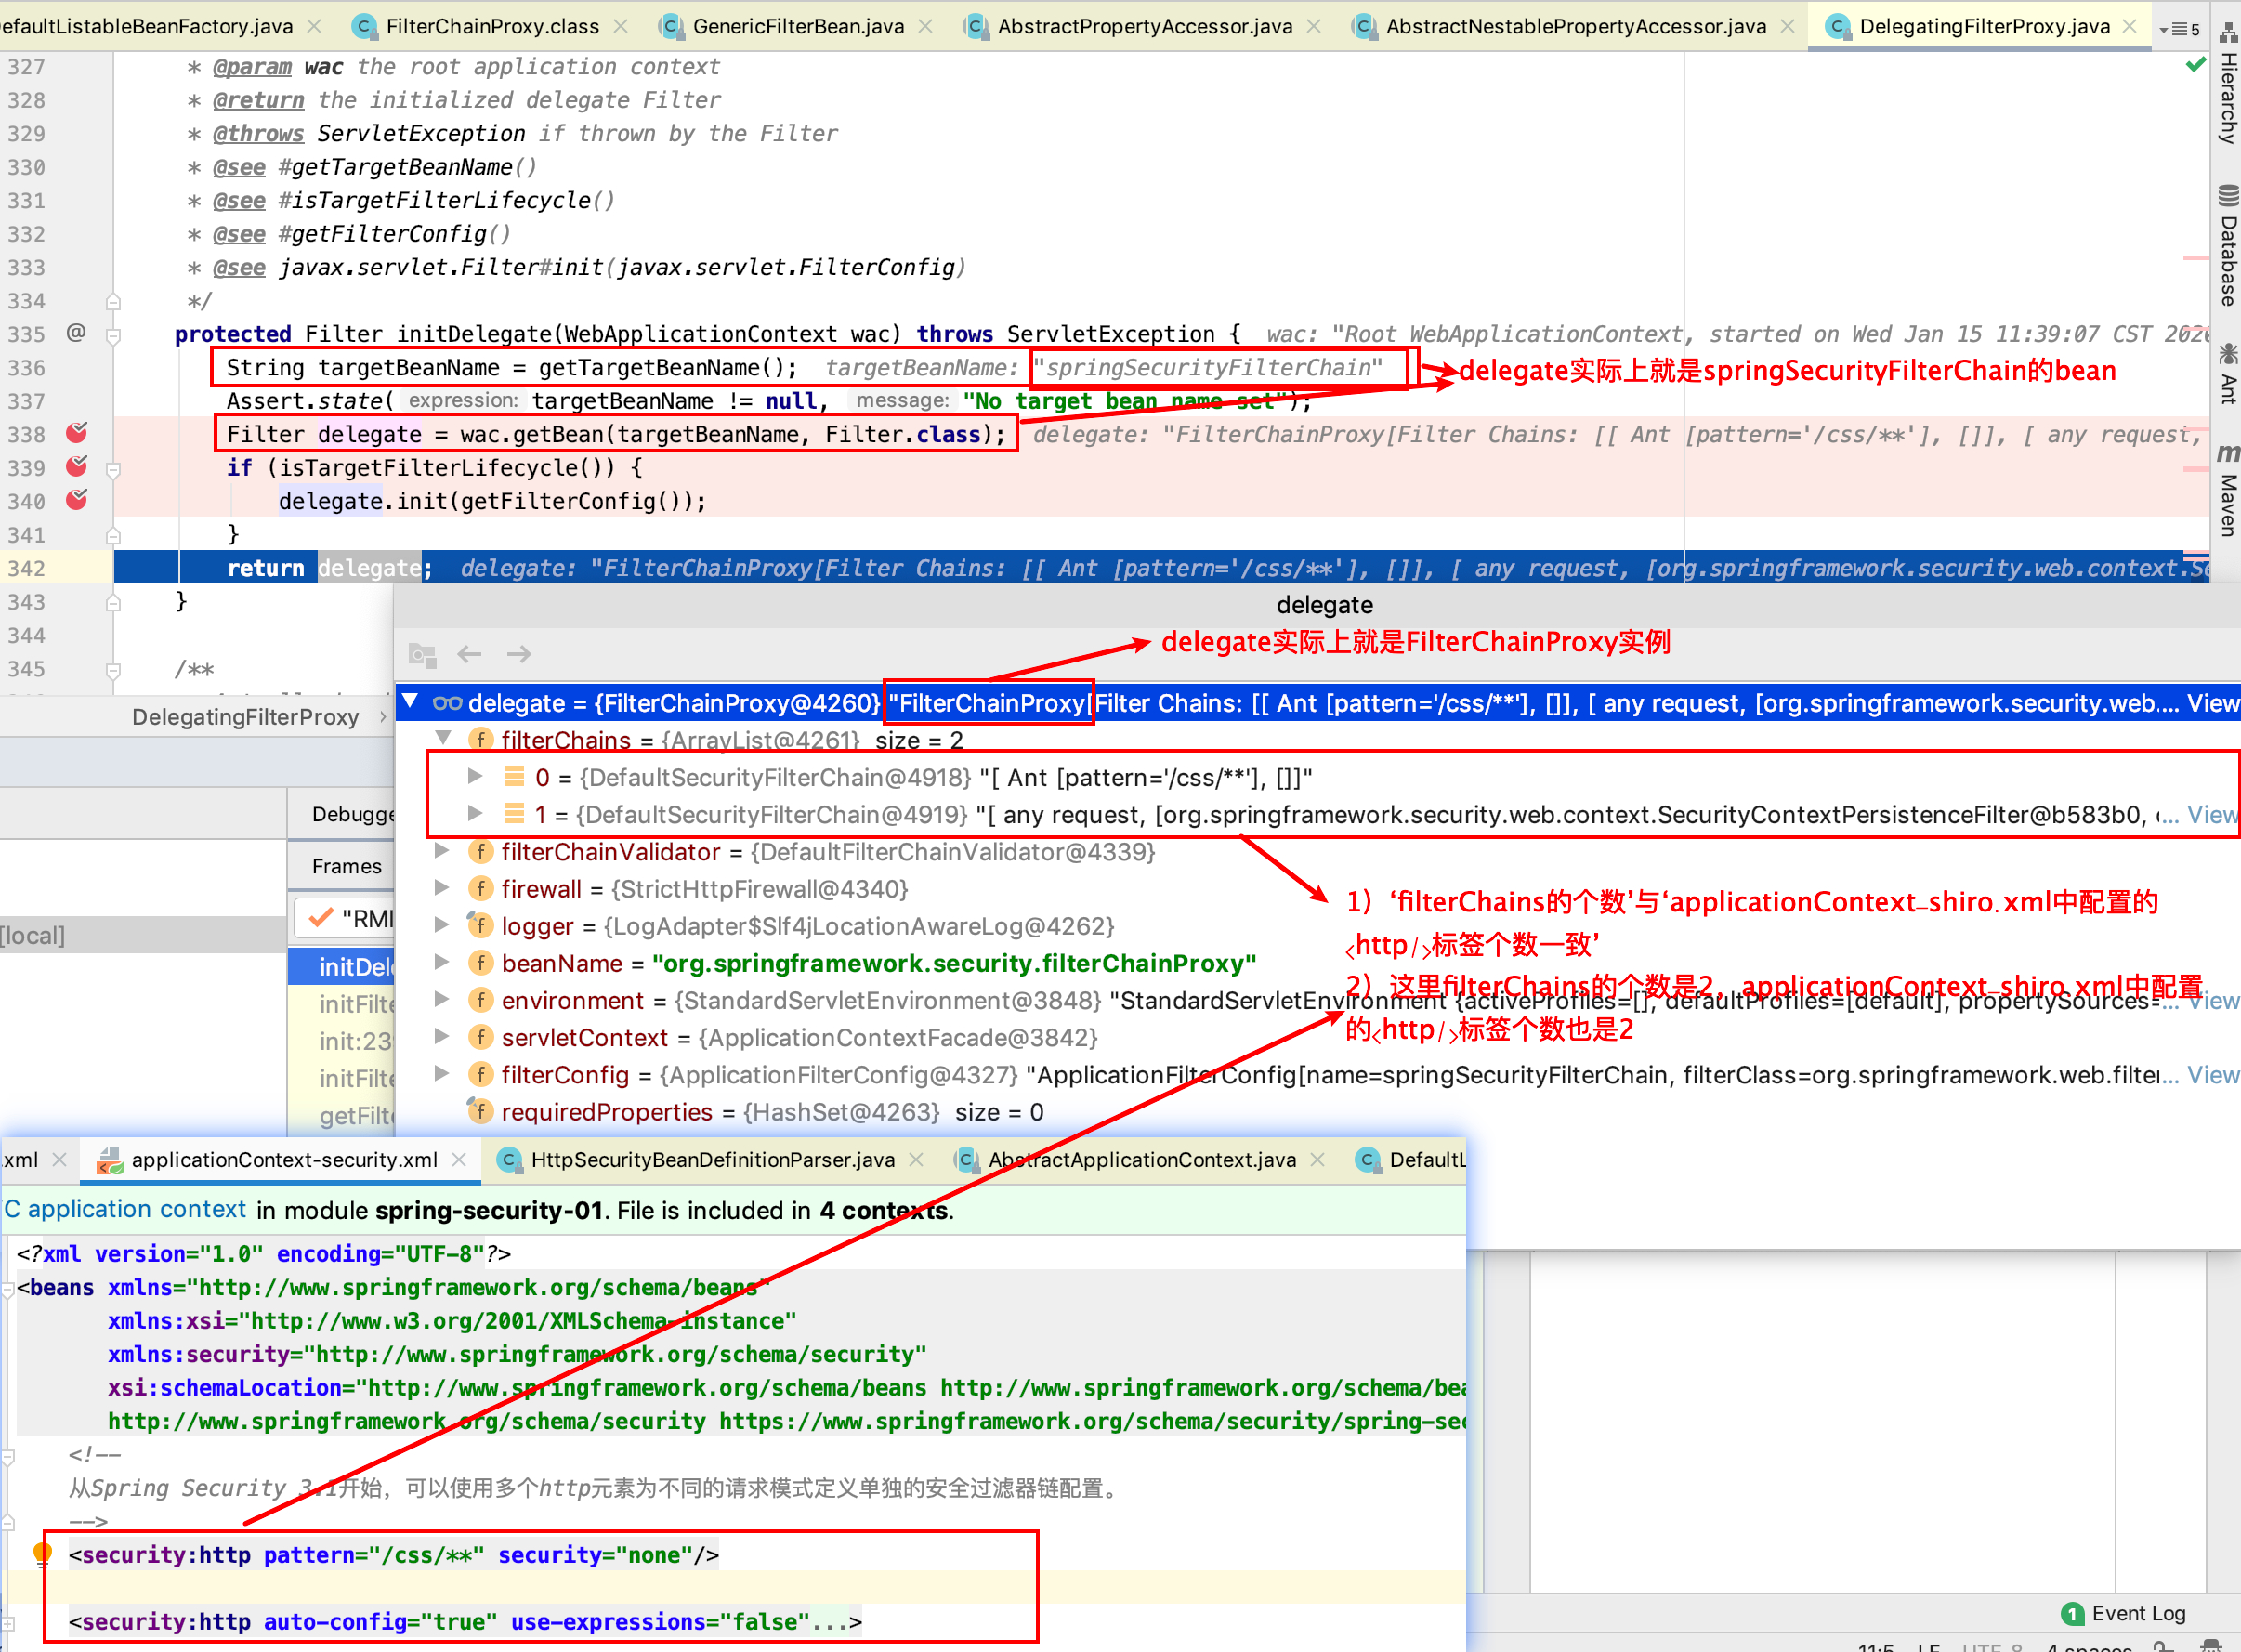Click override gutter icon on line 335
This screenshot has height=1652, width=2241.
tap(76, 333)
